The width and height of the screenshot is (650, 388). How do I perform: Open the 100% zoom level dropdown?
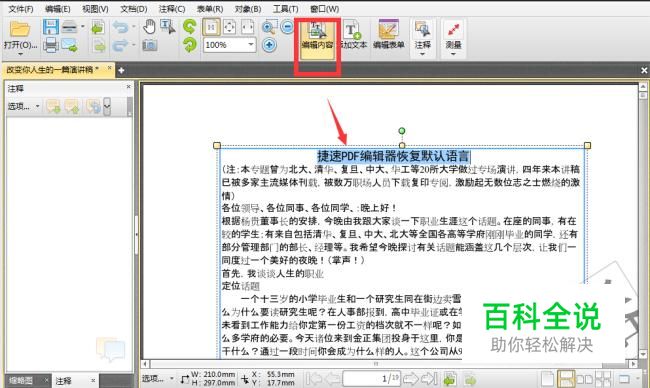coord(251,44)
